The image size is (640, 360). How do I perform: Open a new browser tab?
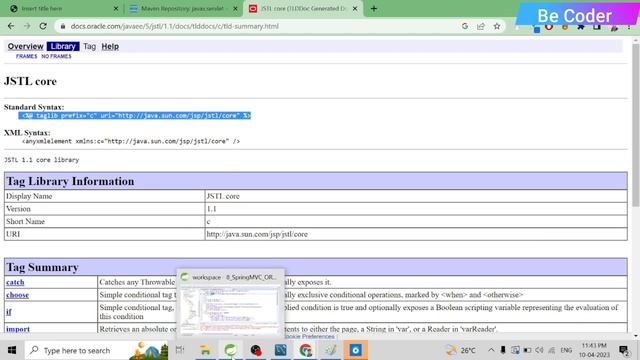374,9
